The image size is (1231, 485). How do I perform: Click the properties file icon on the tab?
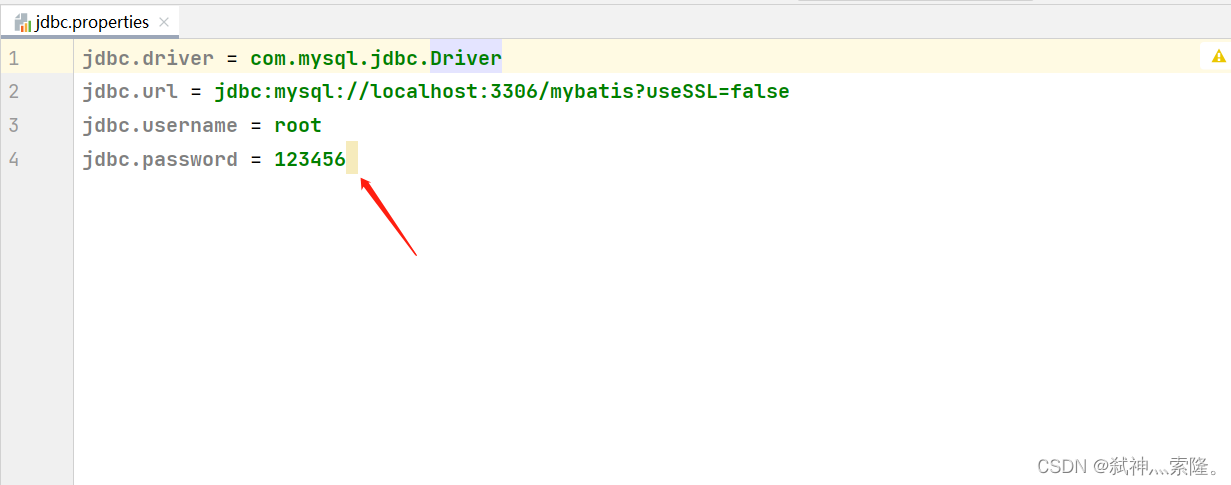[x=22, y=22]
